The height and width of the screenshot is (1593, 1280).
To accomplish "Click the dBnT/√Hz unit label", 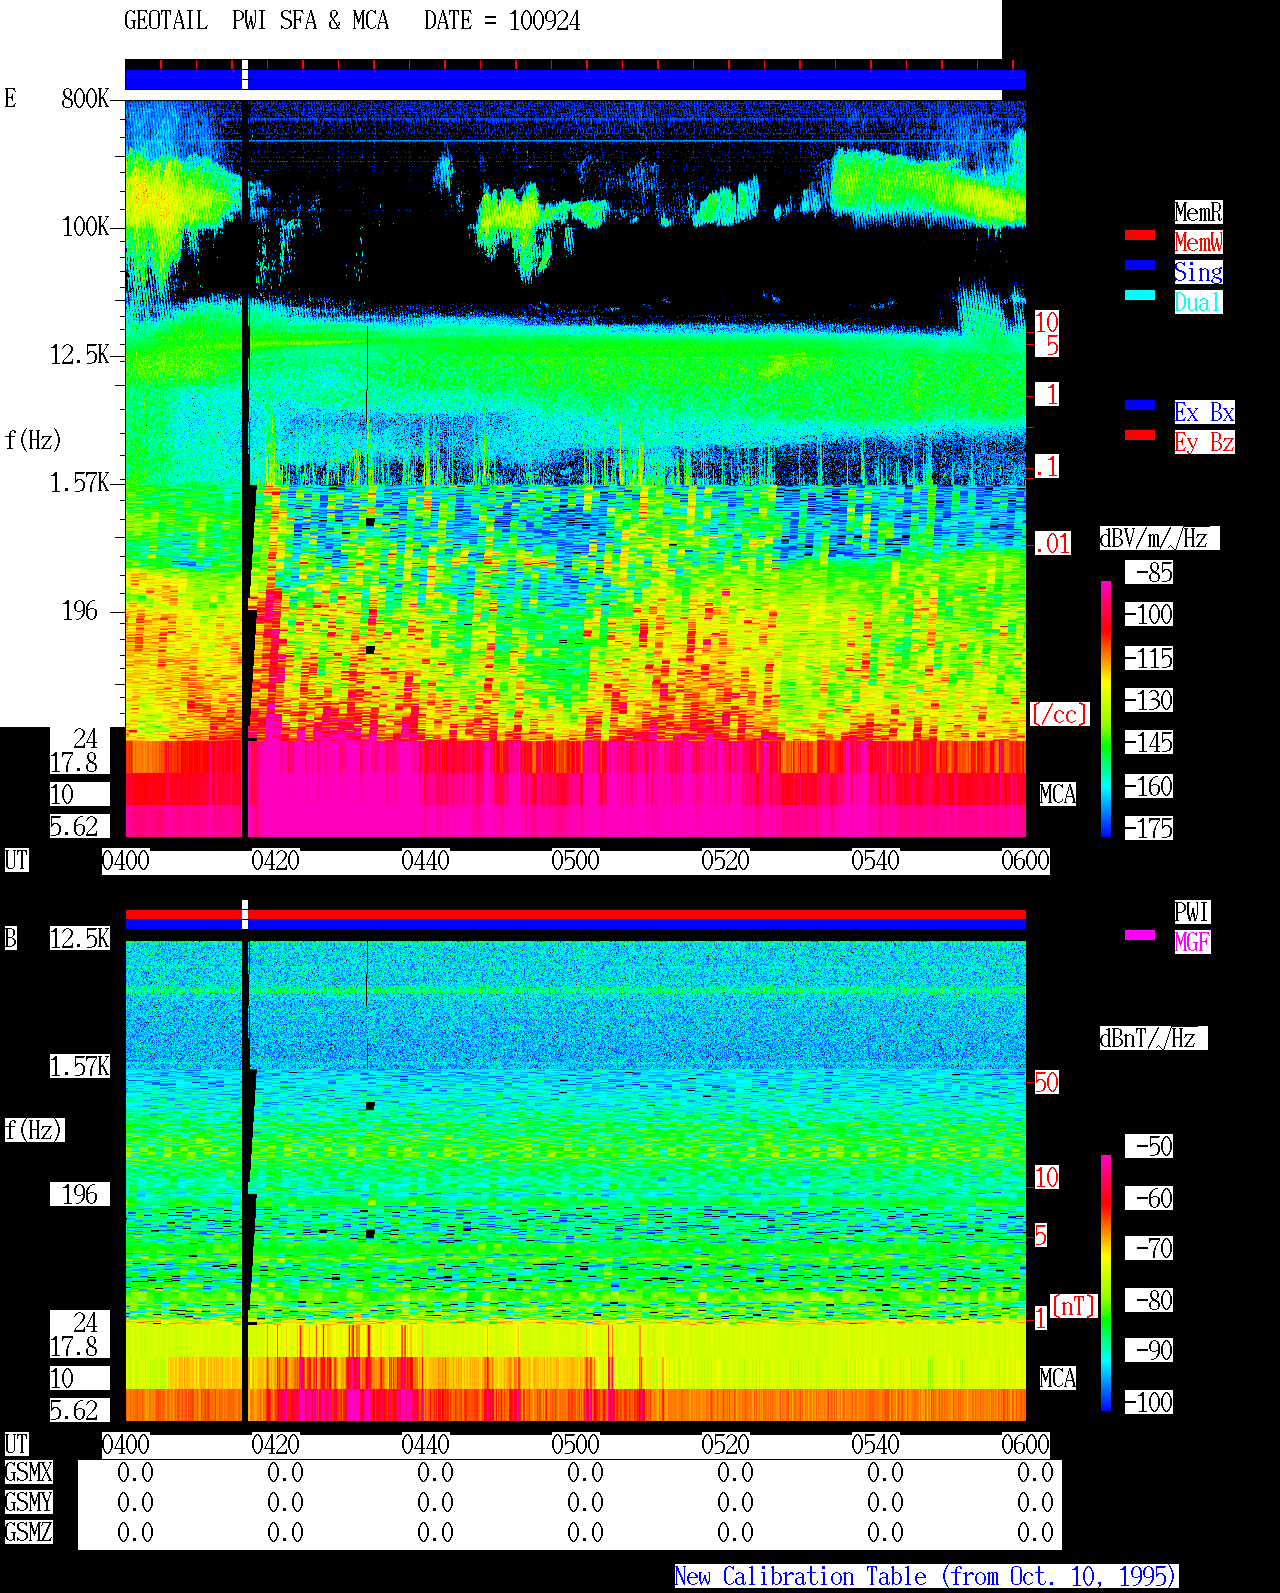I will tap(1153, 1038).
